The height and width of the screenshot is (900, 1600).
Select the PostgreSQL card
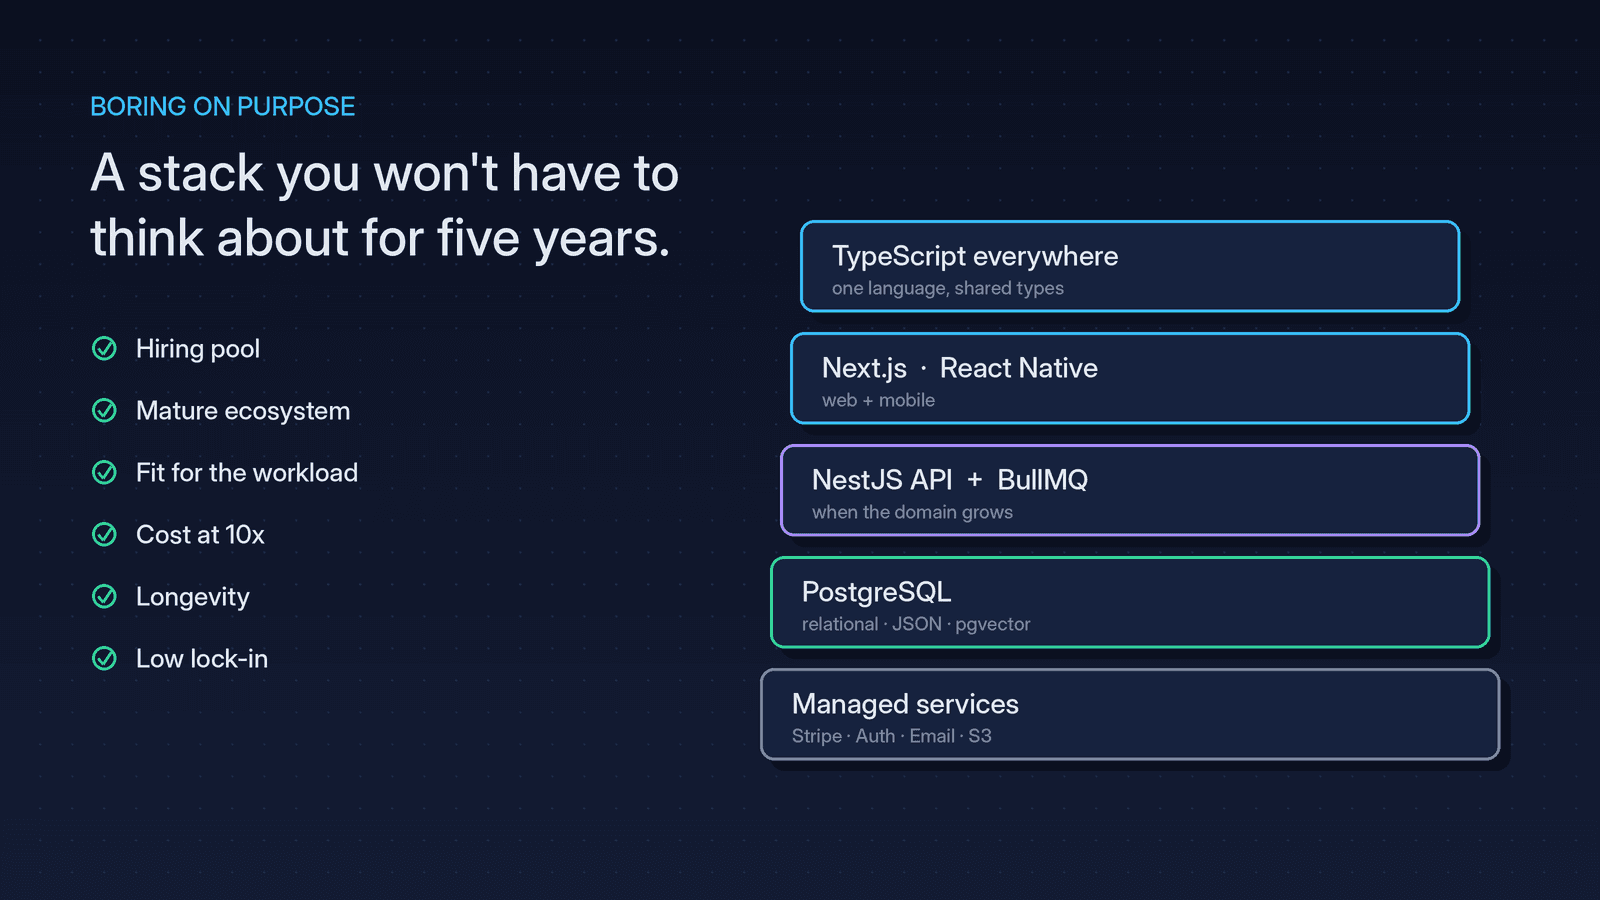[x=1130, y=602]
